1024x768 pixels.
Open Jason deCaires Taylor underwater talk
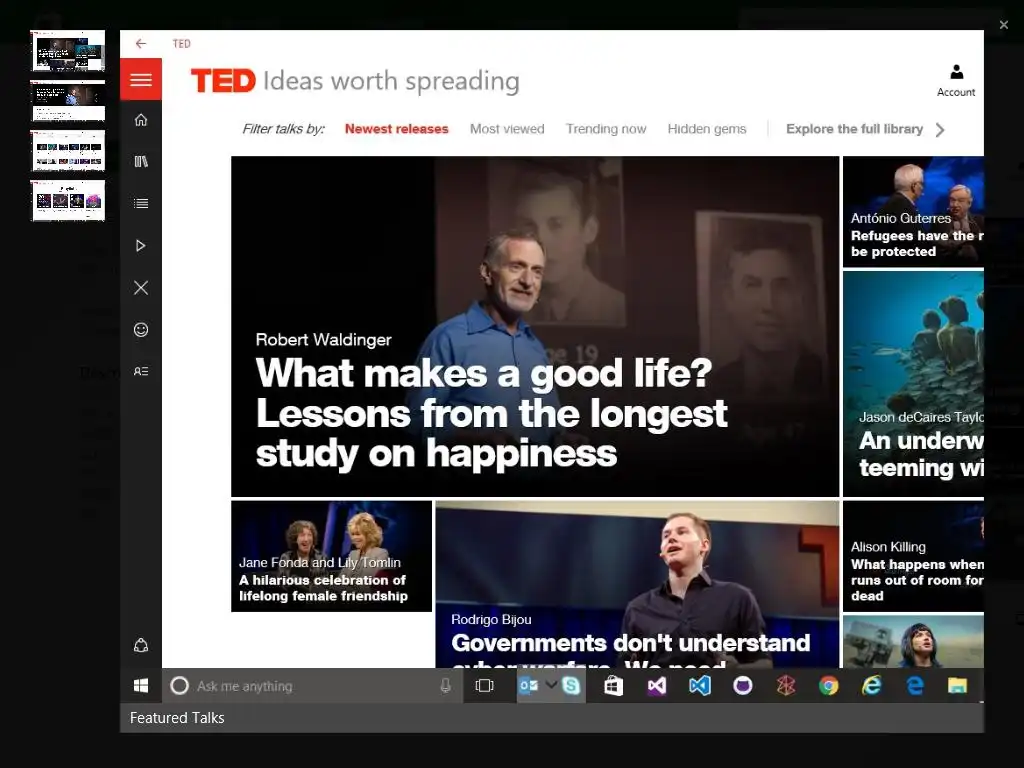click(x=913, y=384)
